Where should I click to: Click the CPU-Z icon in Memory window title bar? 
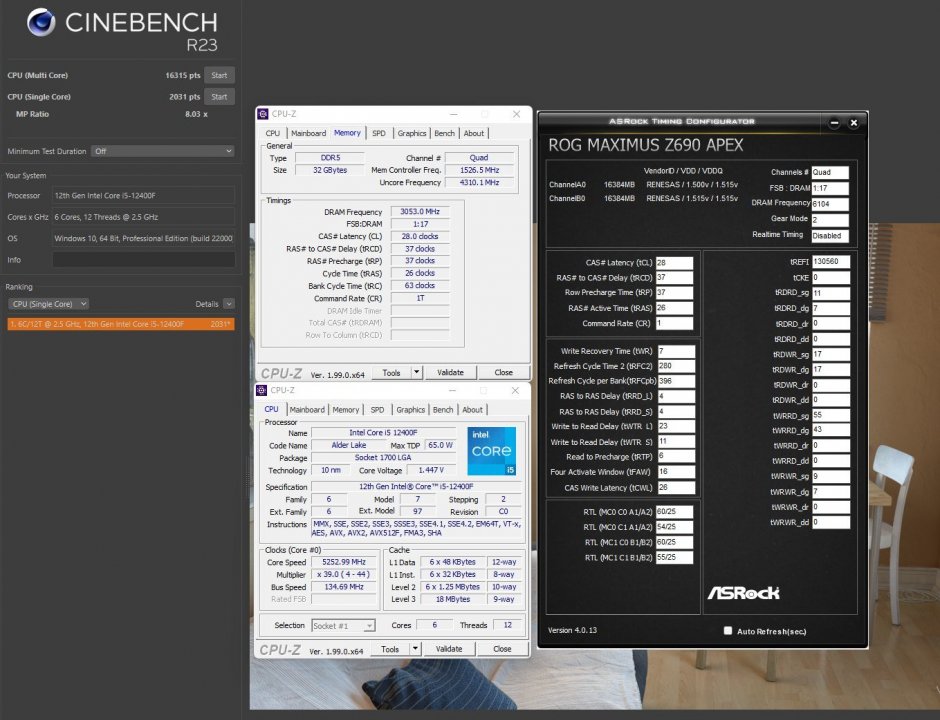(x=263, y=114)
